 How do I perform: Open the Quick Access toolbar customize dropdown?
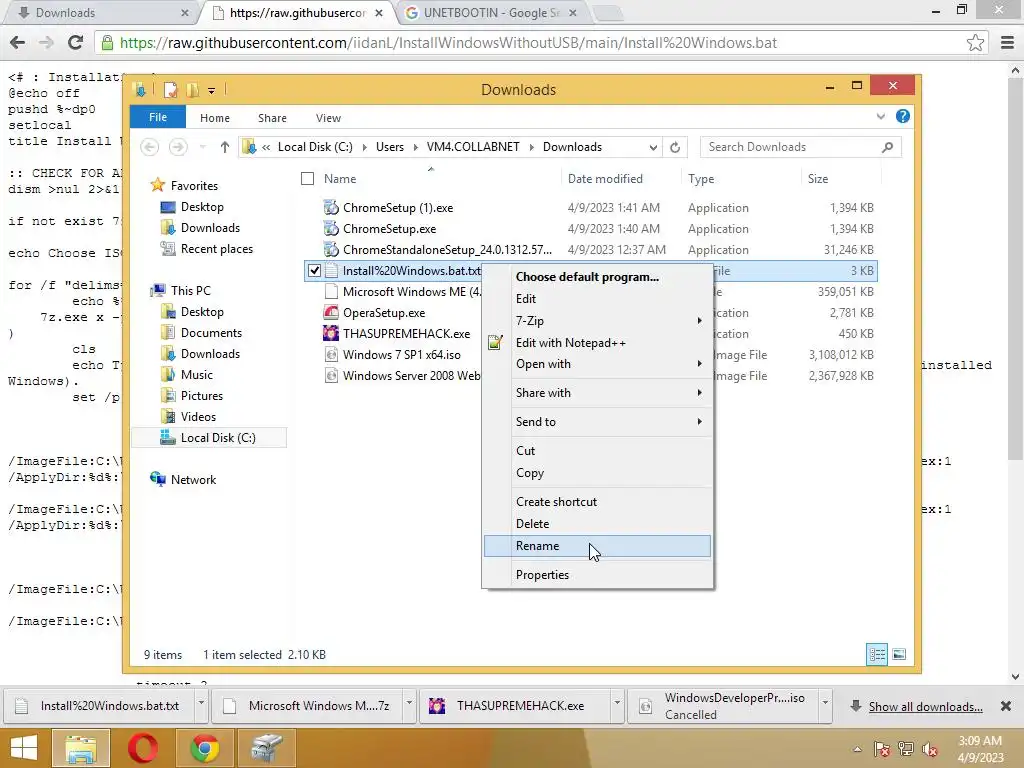212,91
